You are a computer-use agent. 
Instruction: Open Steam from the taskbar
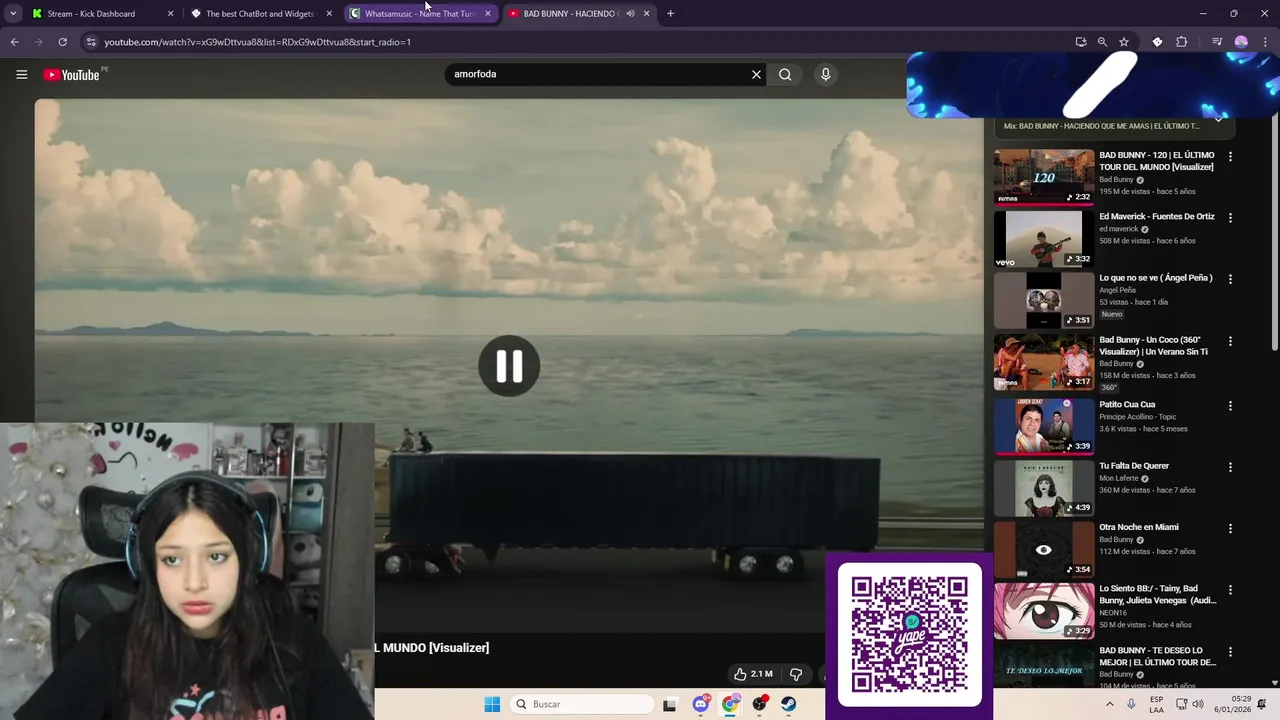789,704
